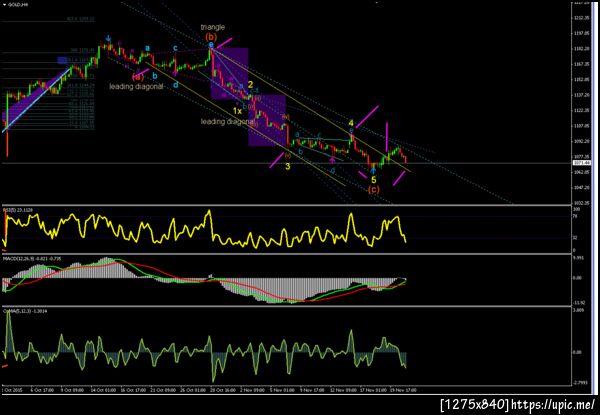Select the yellow '1x' wave label
Screen dimensions: 600x415
pos(237,111)
